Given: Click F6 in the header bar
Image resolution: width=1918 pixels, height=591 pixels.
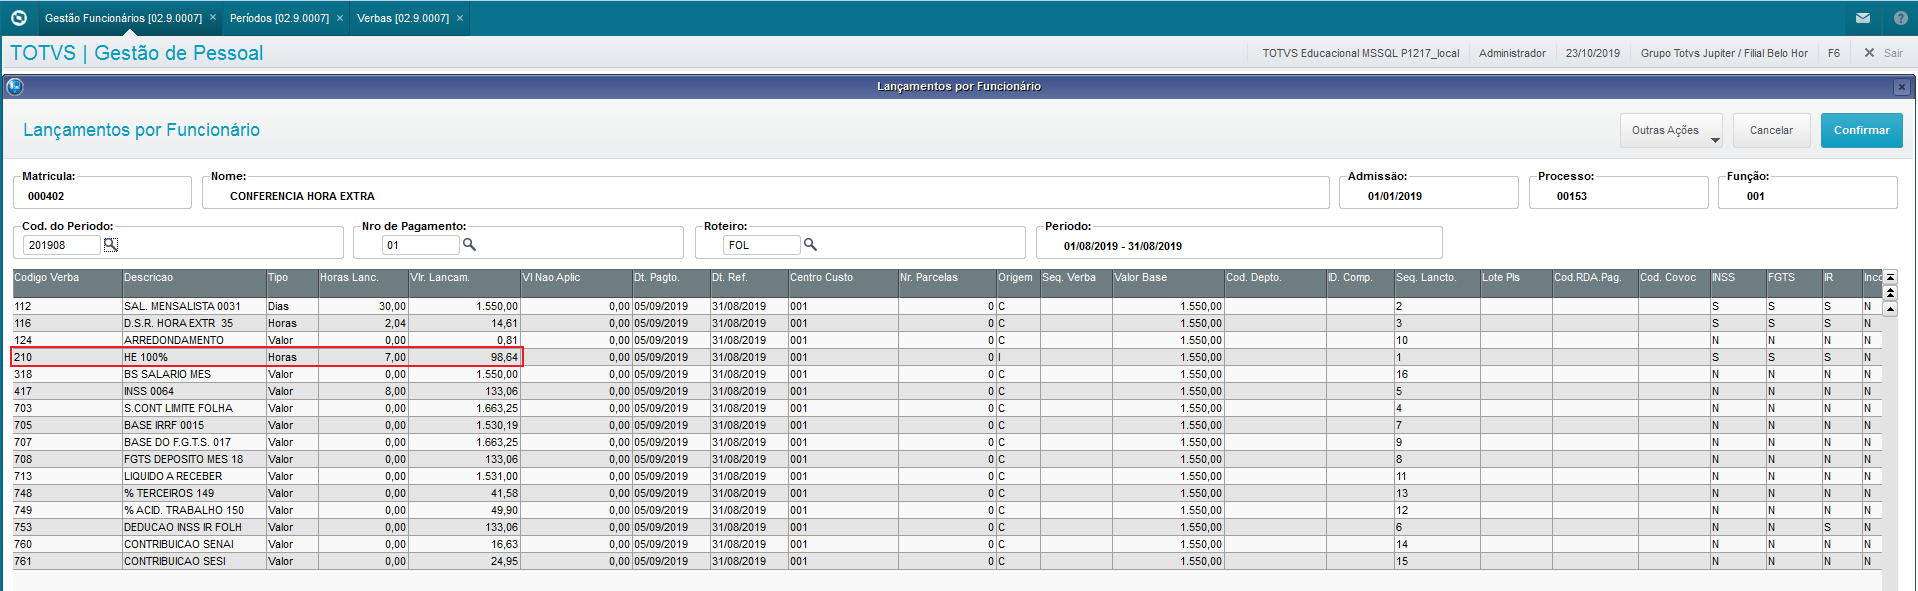Looking at the screenshot, I should point(1833,53).
